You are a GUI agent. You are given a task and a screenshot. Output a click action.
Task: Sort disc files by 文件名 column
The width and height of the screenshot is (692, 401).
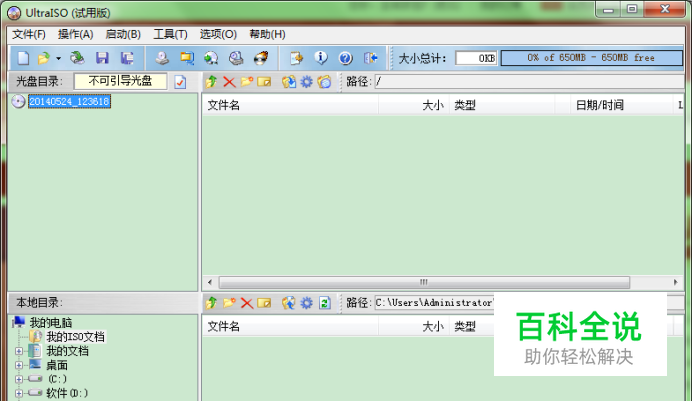[x=290, y=105]
